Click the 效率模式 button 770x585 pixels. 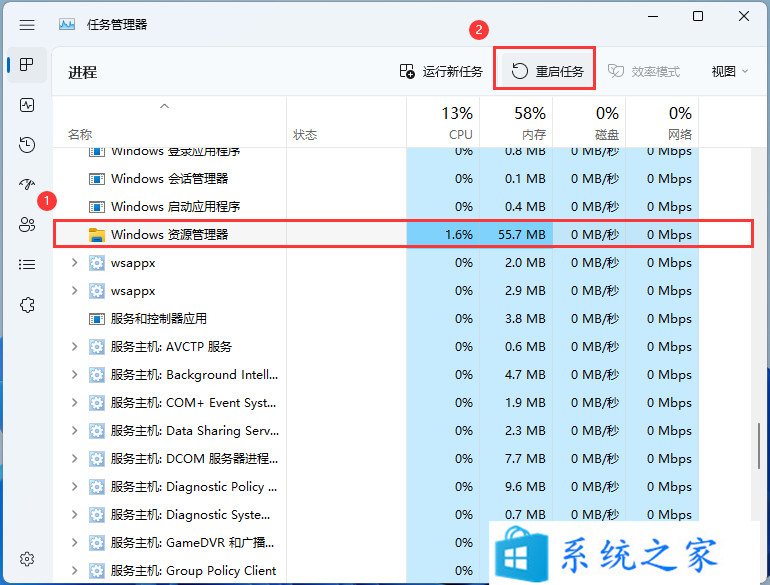(644, 72)
